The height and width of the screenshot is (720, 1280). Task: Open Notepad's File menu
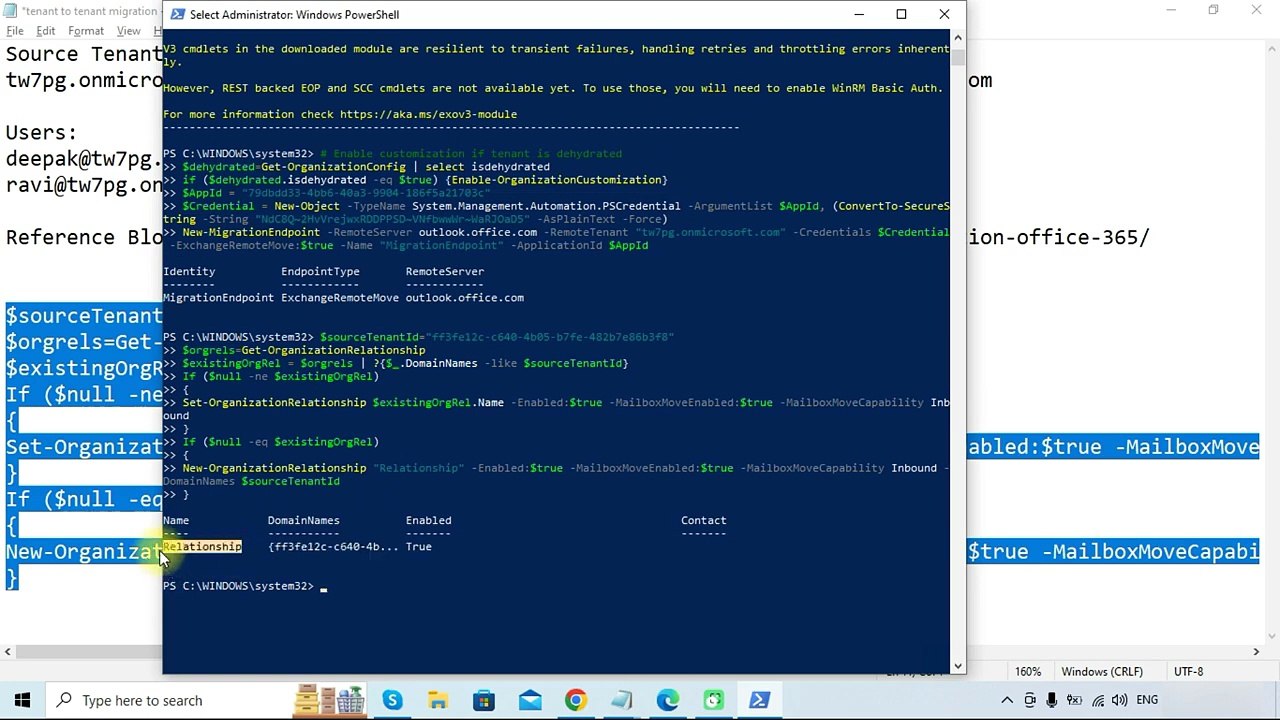tap(15, 31)
